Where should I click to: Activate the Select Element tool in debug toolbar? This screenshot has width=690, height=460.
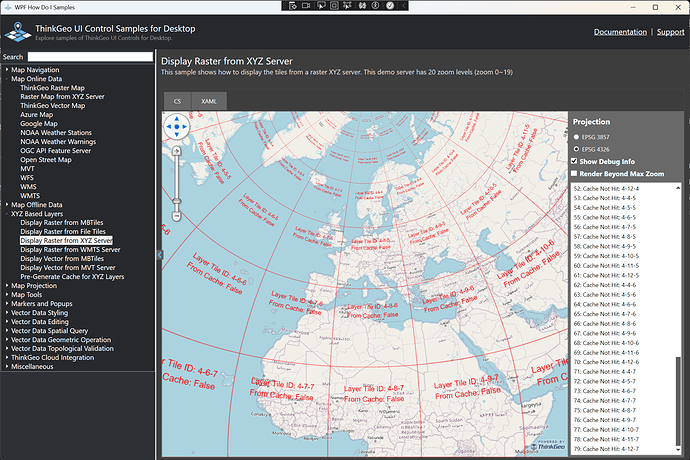[x=321, y=6]
